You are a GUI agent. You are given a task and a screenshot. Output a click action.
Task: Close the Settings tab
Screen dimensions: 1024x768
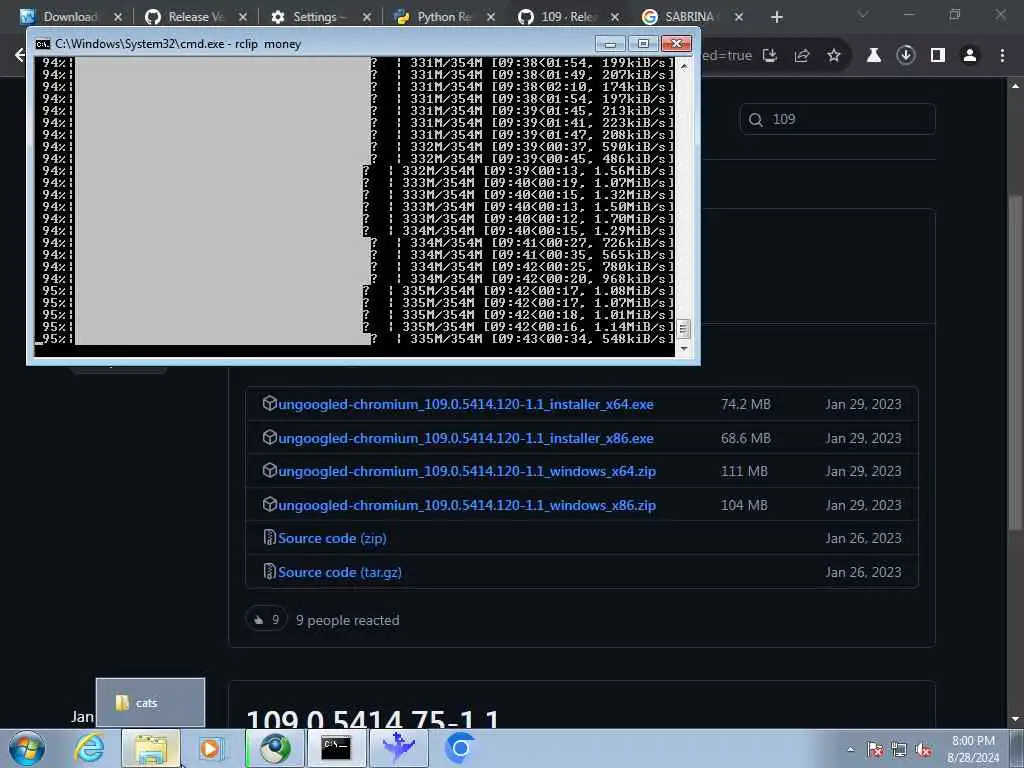pos(366,17)
